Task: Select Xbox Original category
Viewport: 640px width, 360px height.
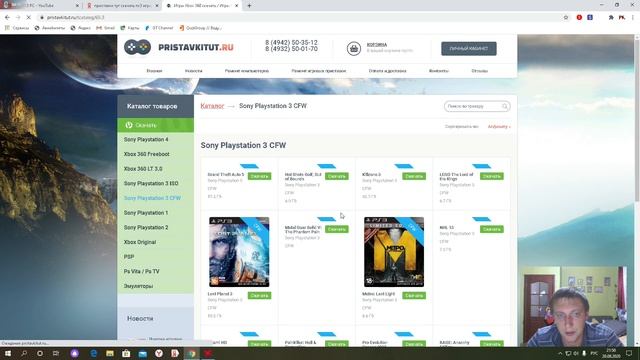Action: click(140, 242)
